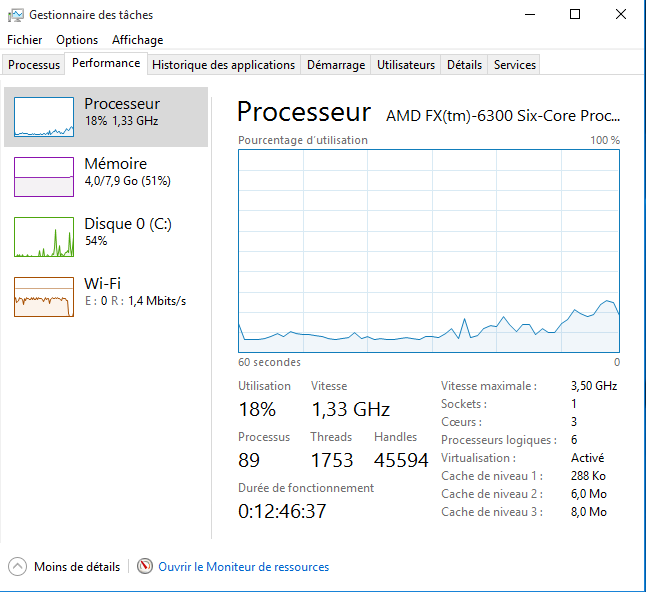Screen dimensions: 646x592
Task: Switch to Historique des applications tab
Action: coord(223,65)
